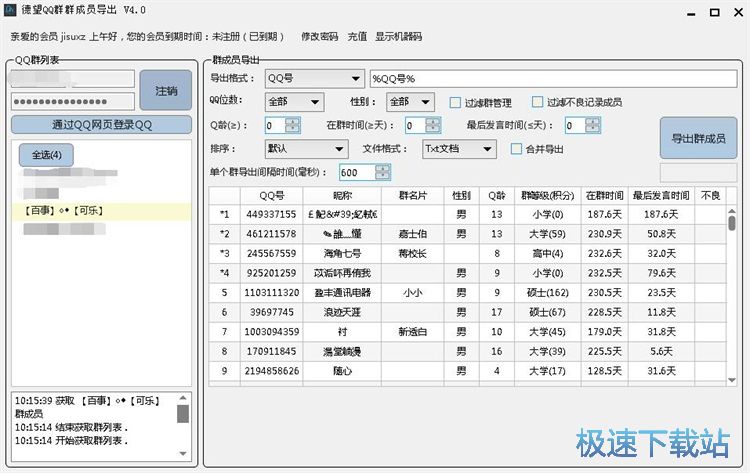Click the 在群时间 column header
Screen dimensions: 750x473
tap(605, 195)
